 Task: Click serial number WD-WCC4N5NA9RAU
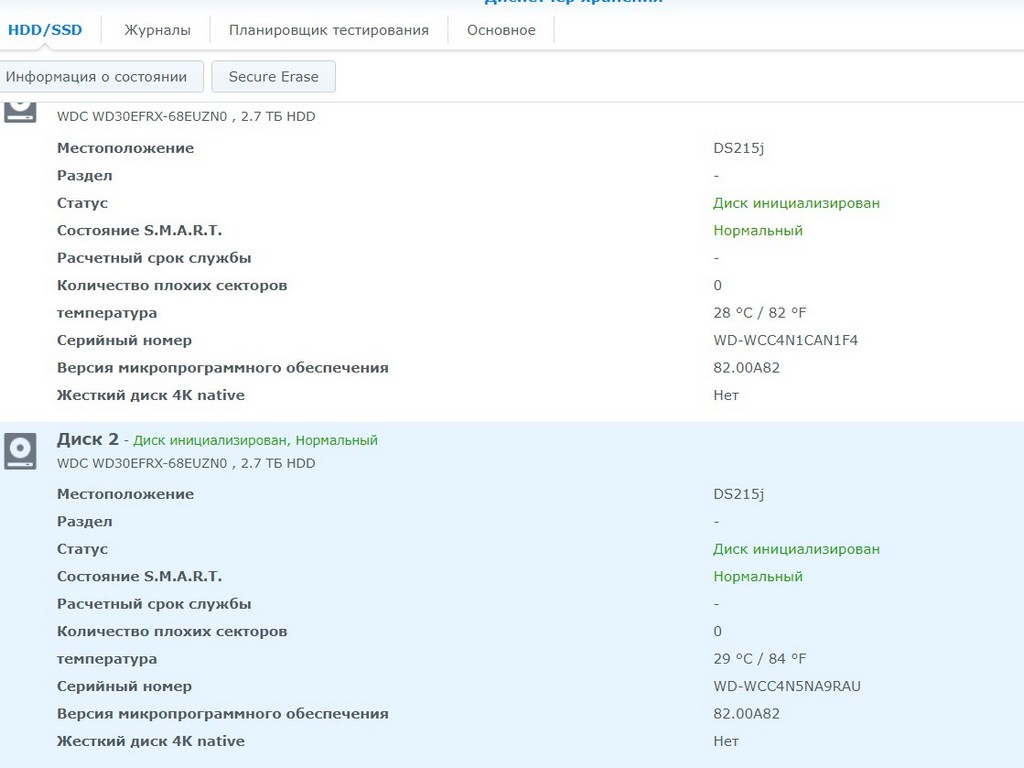pyautogui.click(x=786, y=686)
